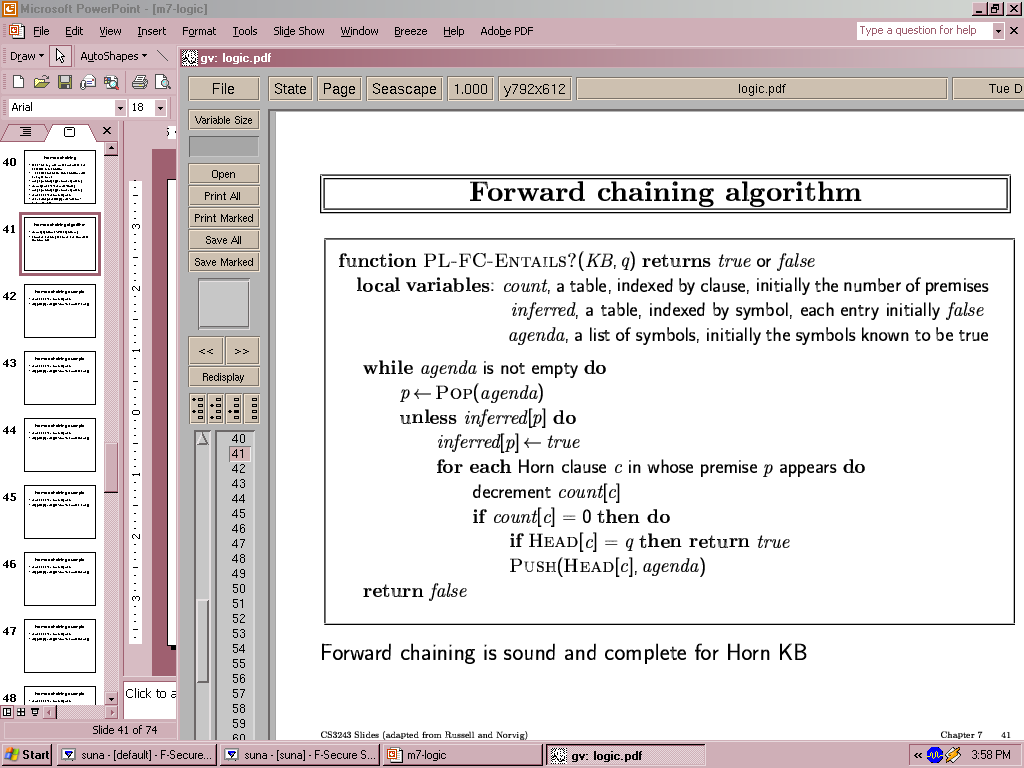
Task: Switch to Slide Sorter view icon
Action: (x=21, y=712)
